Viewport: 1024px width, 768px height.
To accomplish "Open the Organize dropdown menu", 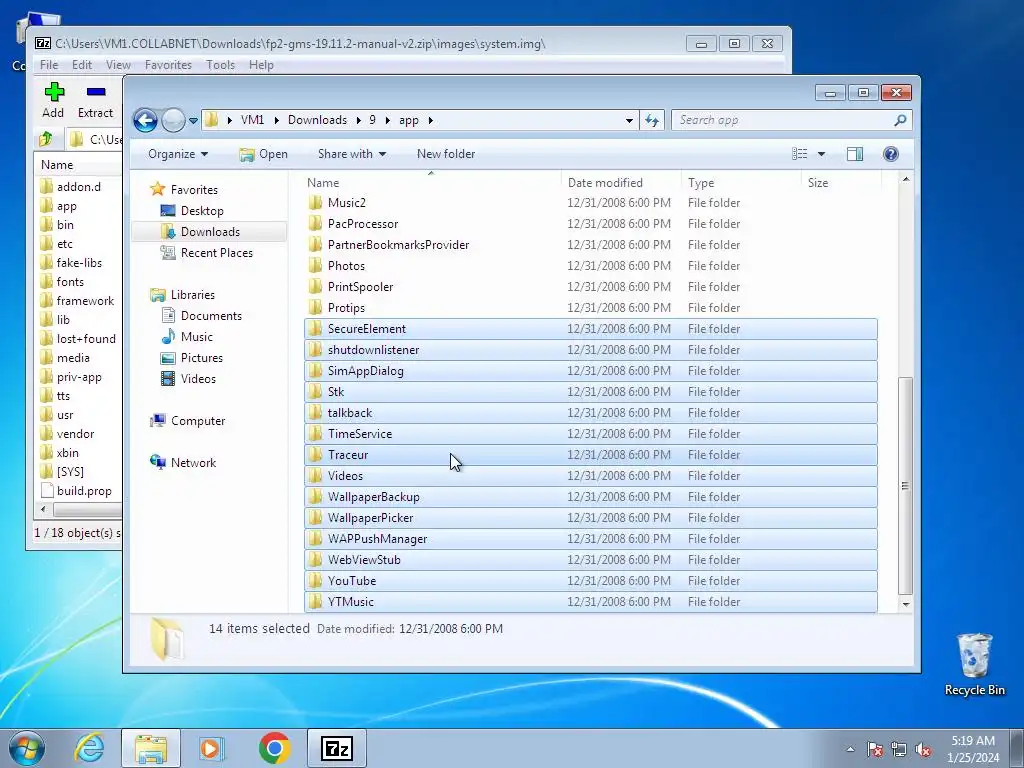I will (178, 154).
